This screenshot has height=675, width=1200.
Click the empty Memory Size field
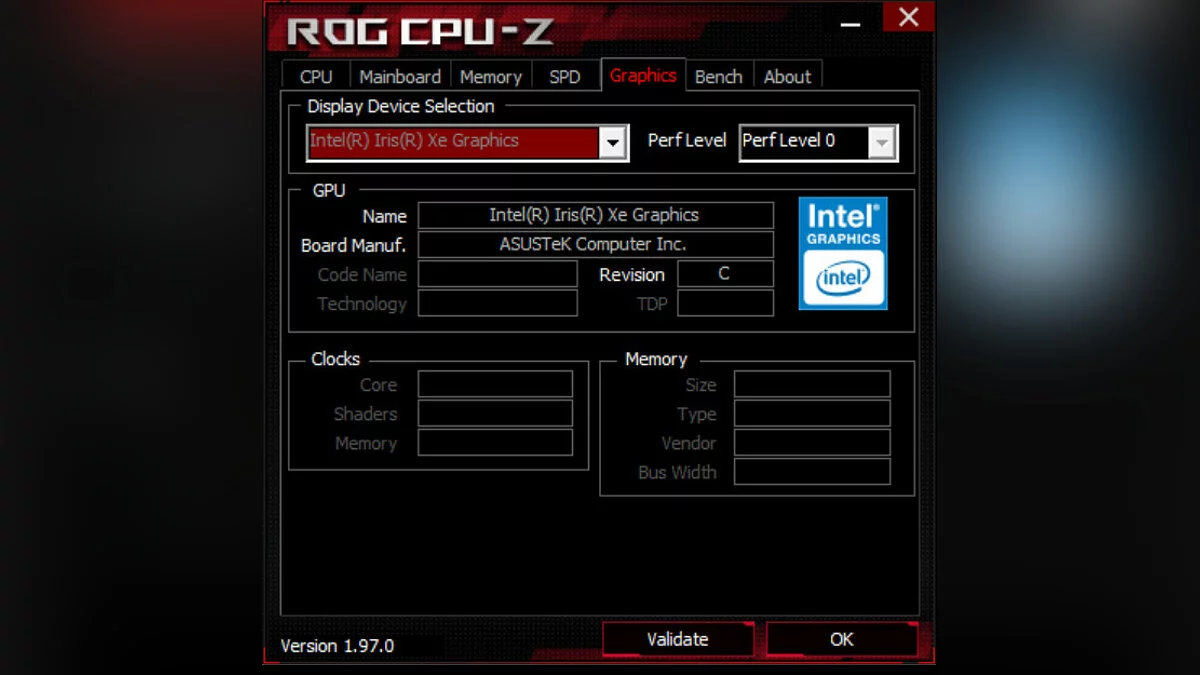[812, 384]
